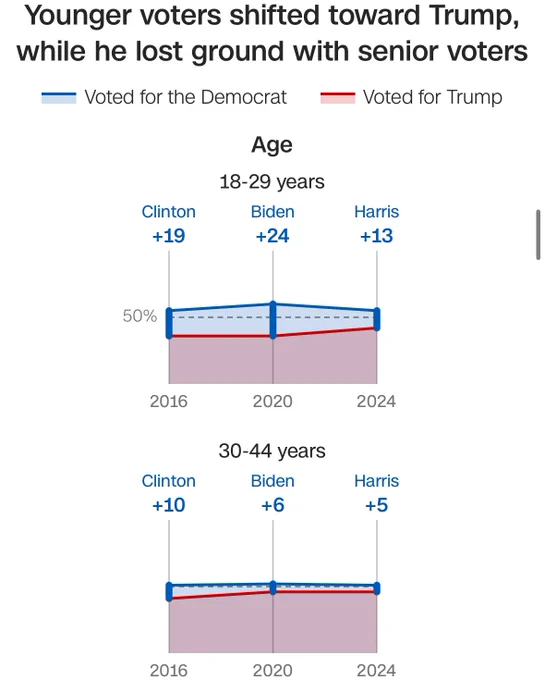The image size is (545, 680).
Task: Click the "30-44 years" chart title
Action: [272, 451]
